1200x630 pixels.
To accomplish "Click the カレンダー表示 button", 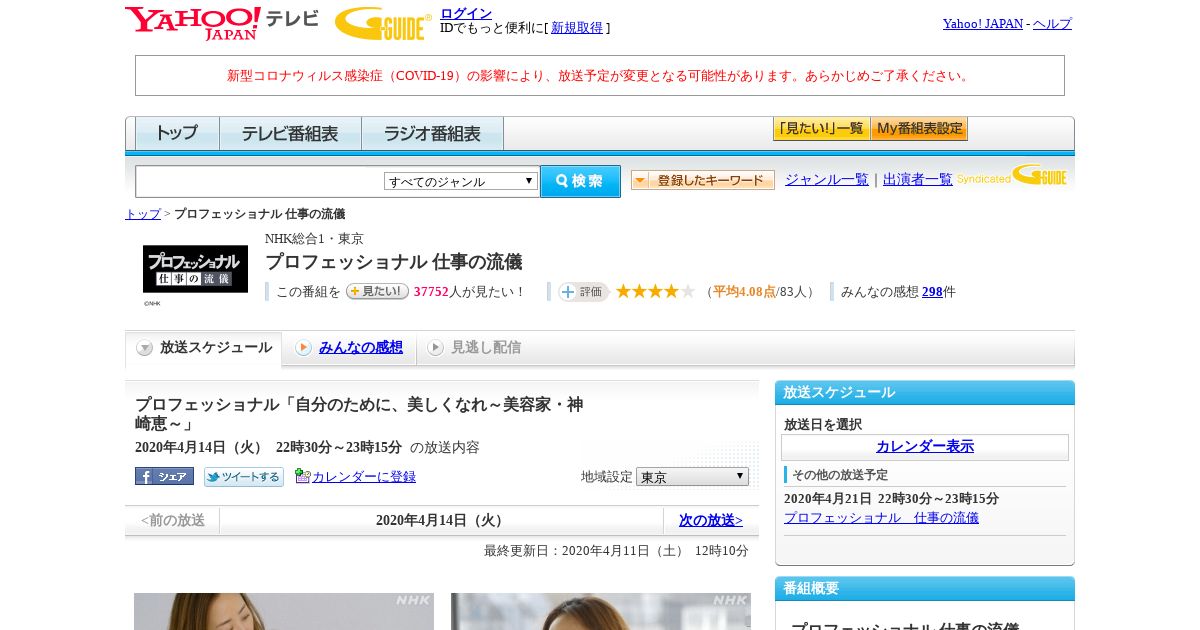I will point(925,447).
